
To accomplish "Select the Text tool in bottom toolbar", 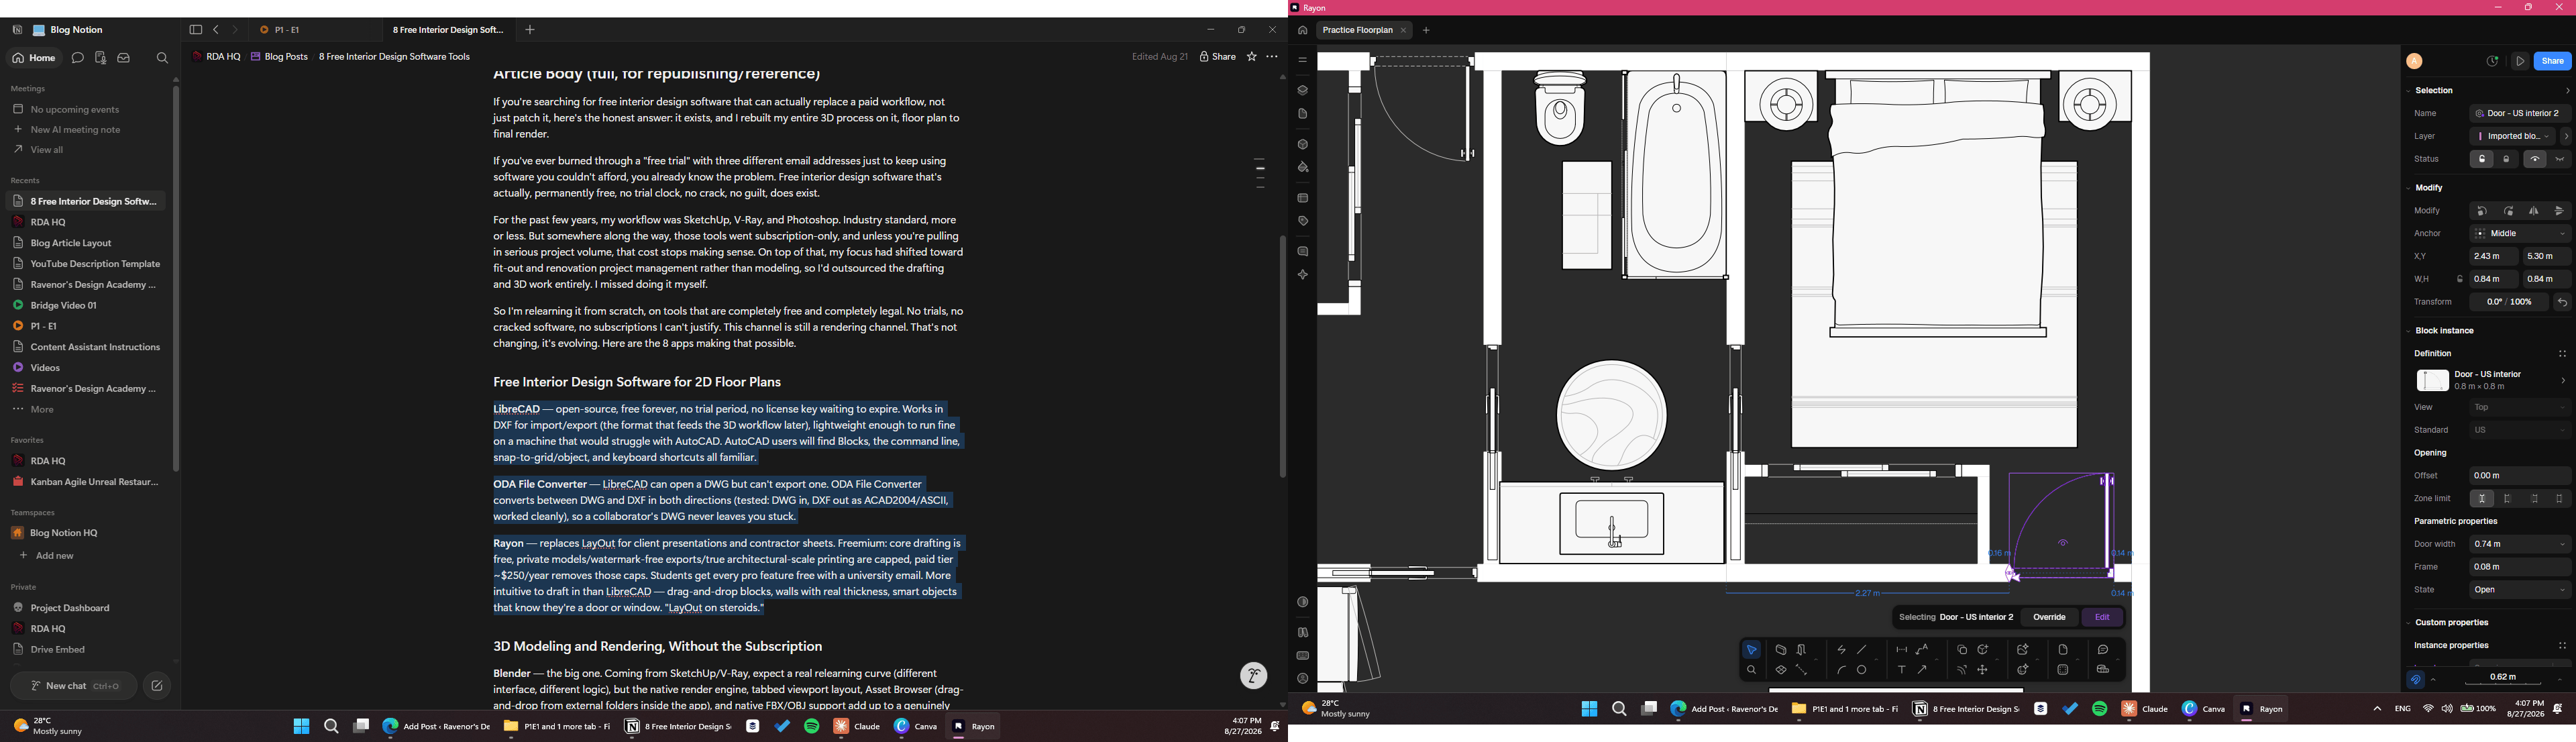I will (x=1902, y=670).
